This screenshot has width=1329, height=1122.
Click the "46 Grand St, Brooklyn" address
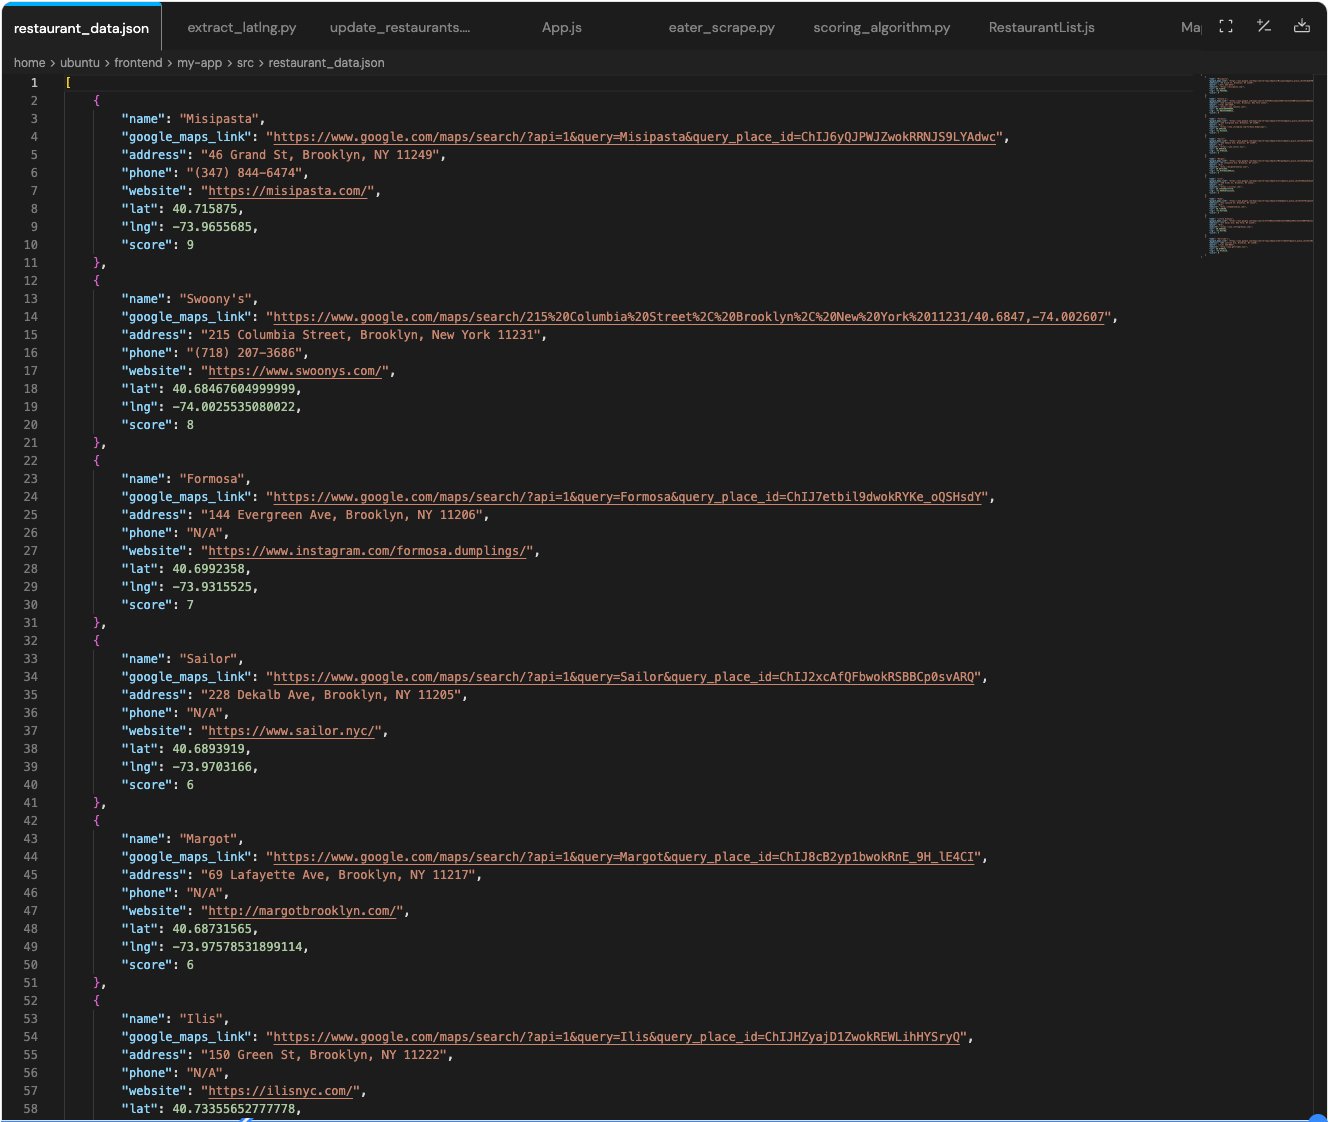click(x=320, y=155)
